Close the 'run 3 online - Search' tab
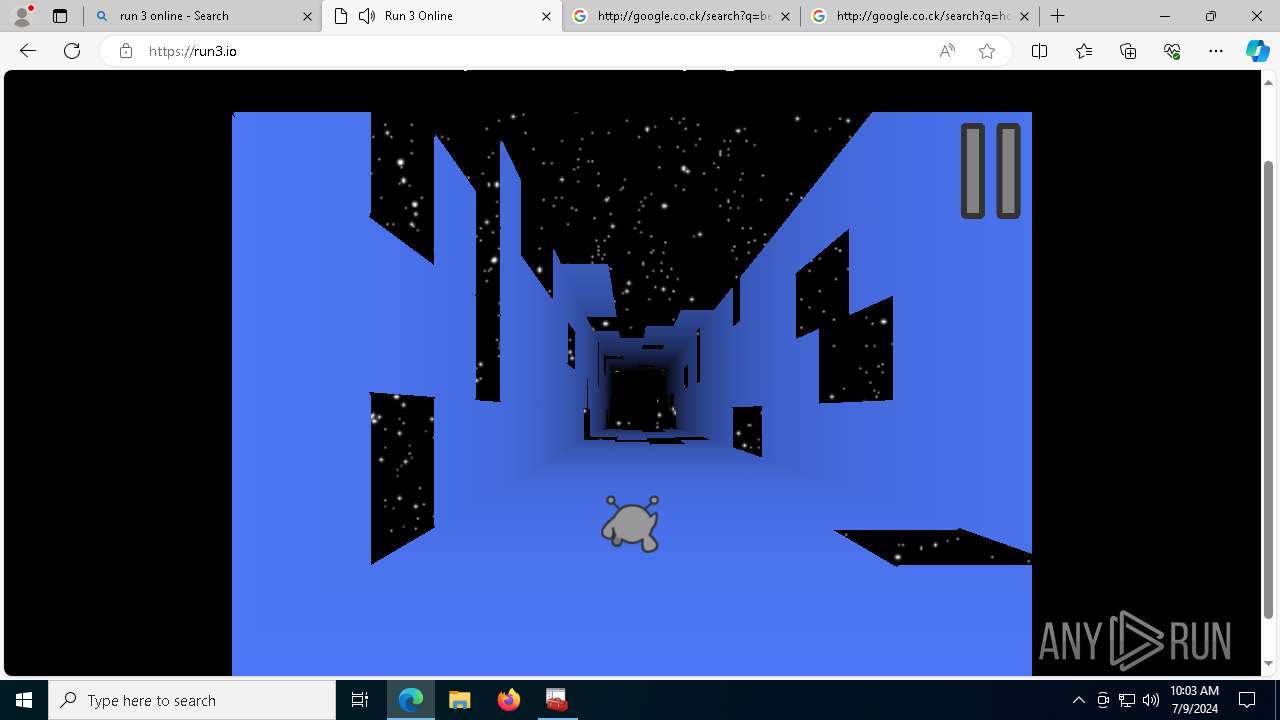 307,16
